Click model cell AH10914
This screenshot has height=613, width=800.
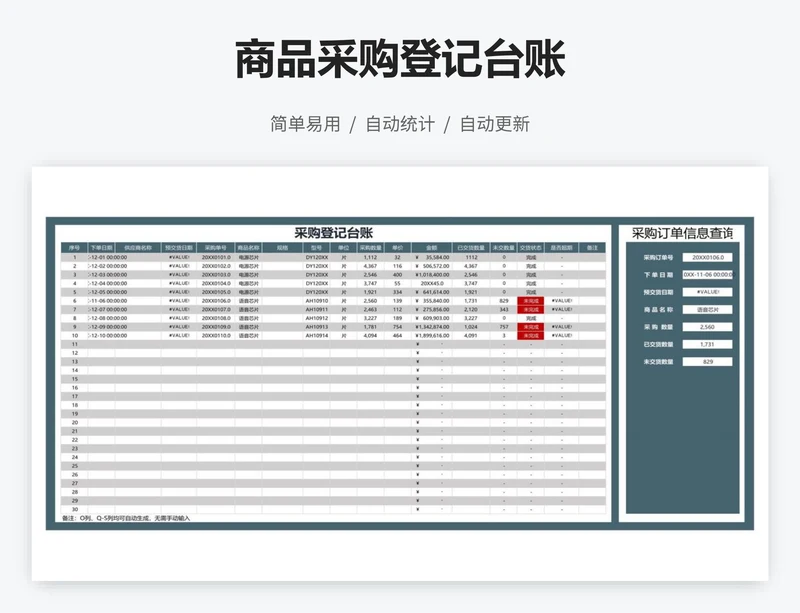click(x=316, y=336)
